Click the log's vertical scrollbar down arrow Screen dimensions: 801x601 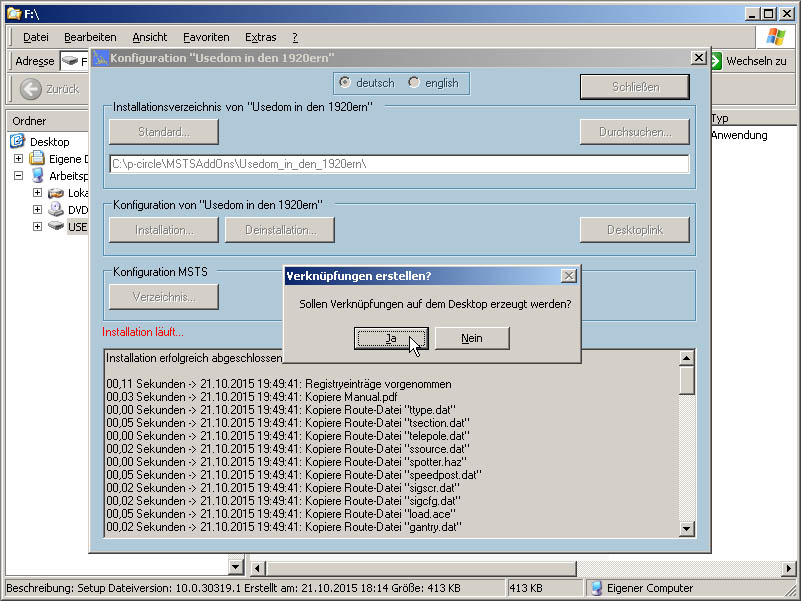687,529
